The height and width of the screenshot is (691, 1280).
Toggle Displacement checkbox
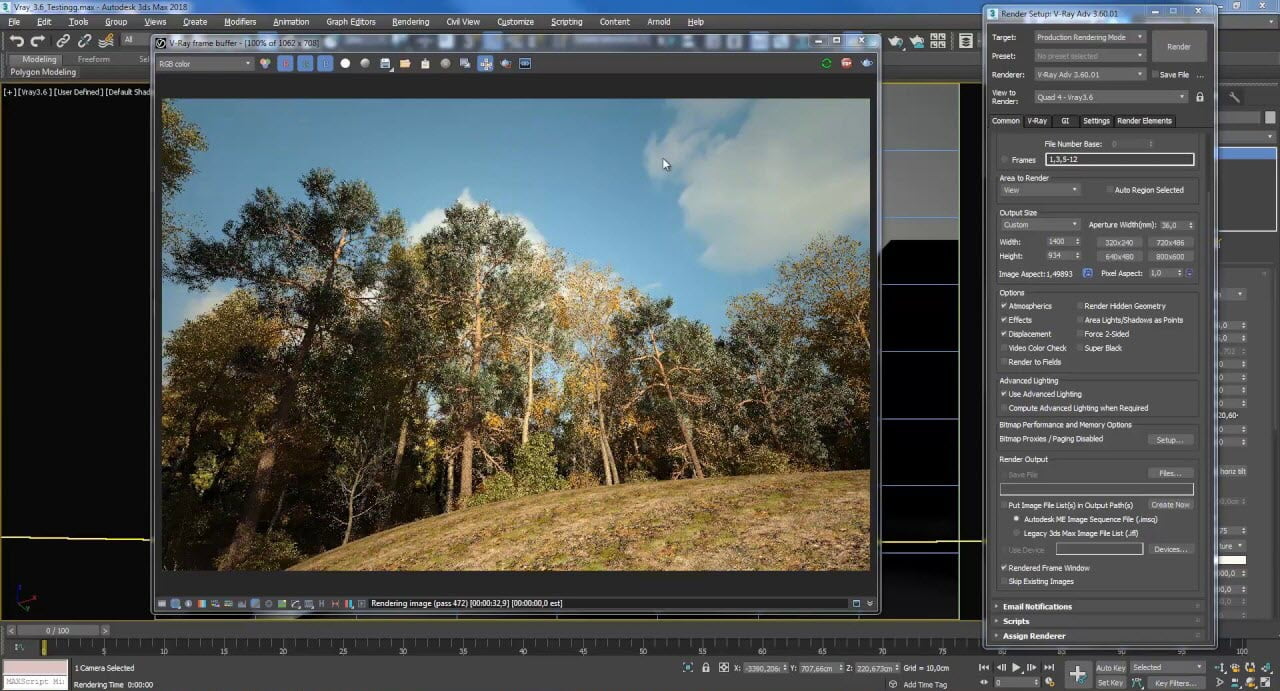(x=1004, y=334)
